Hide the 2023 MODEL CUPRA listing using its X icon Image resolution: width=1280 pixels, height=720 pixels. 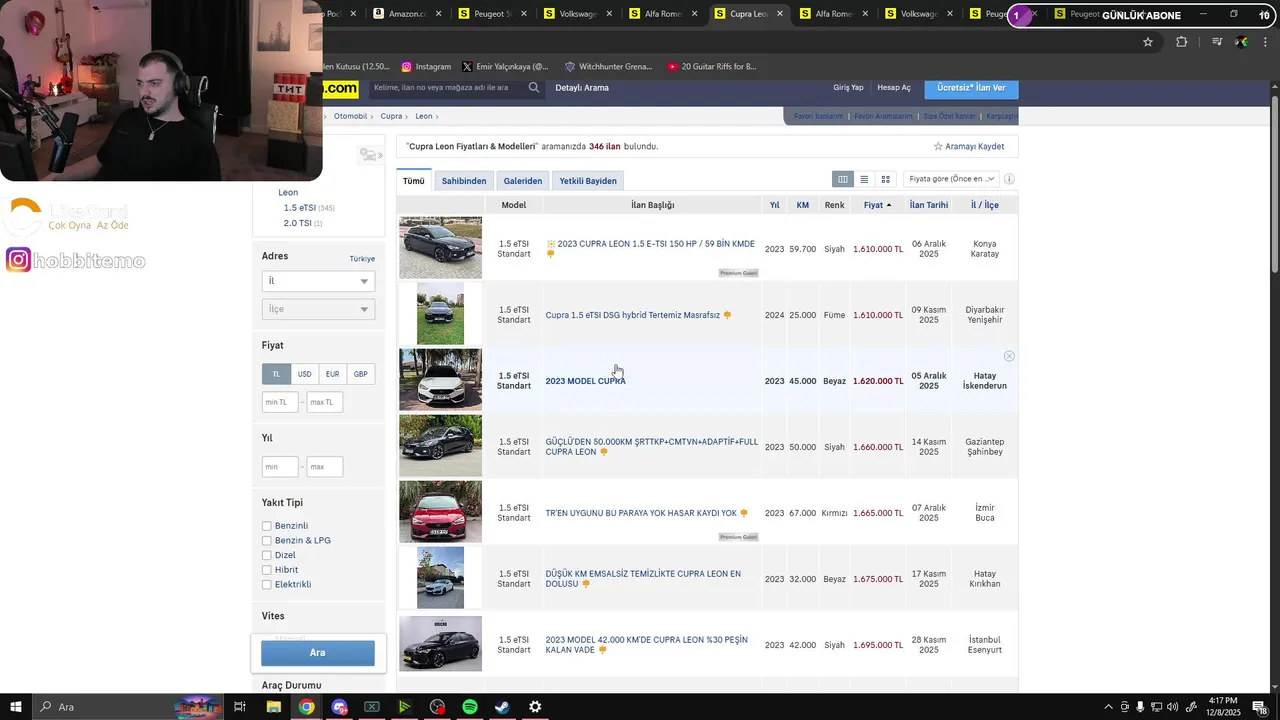coord(1009,356)
